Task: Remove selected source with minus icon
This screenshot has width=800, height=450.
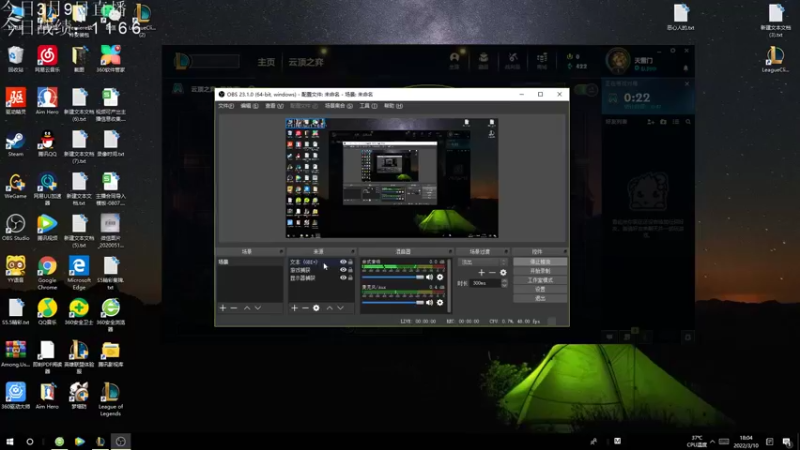Action: click(305, 308)
